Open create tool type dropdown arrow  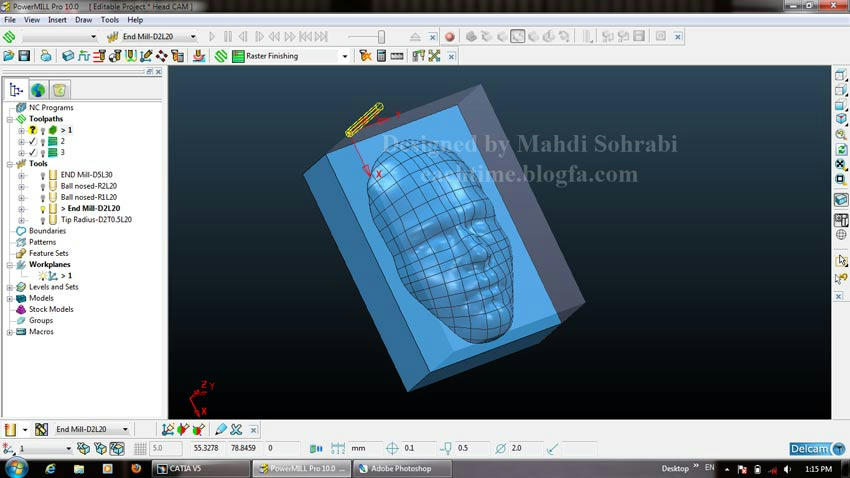(25, 430)
